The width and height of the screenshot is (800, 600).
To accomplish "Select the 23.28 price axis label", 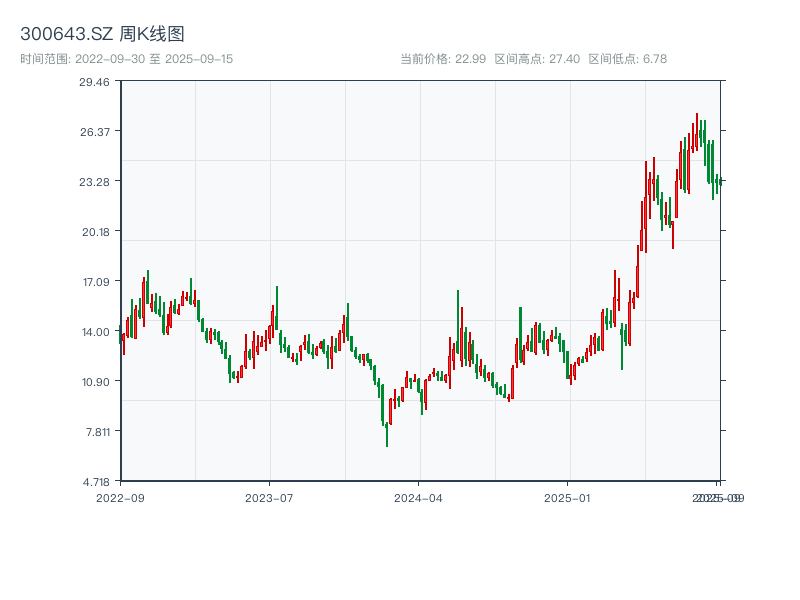I will [94, 182].
